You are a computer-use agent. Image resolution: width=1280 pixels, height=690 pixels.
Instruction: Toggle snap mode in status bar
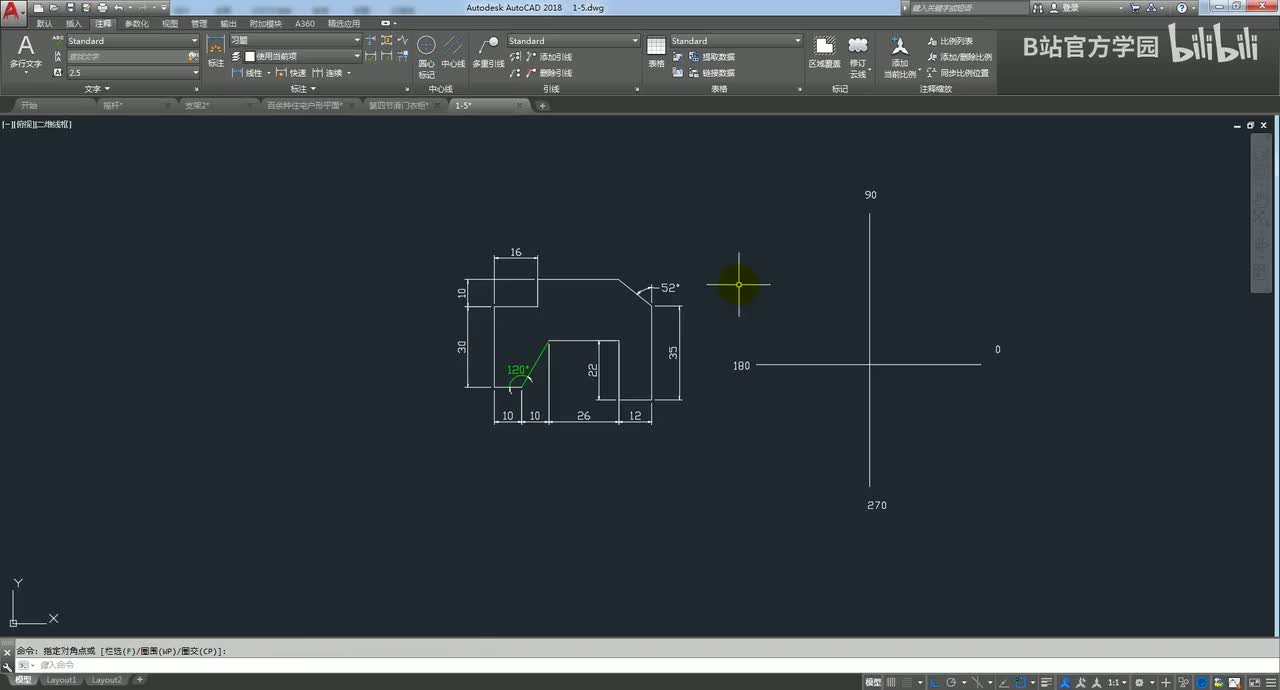[907, 682]
